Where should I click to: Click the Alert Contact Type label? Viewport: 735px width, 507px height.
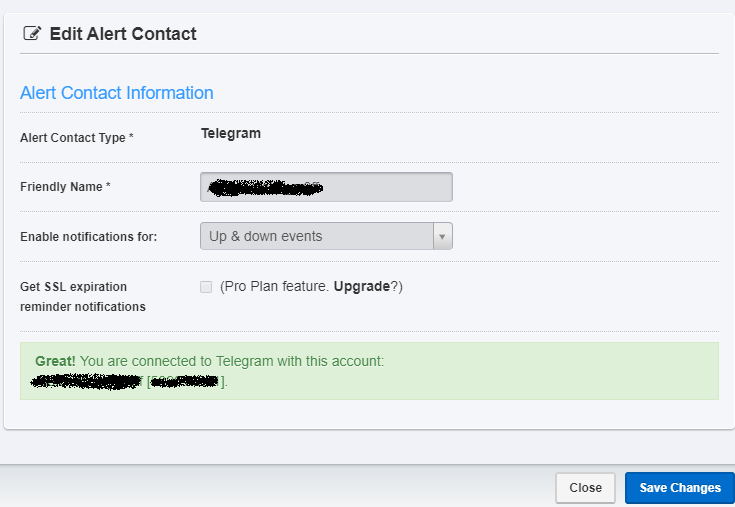coord(76,138)
